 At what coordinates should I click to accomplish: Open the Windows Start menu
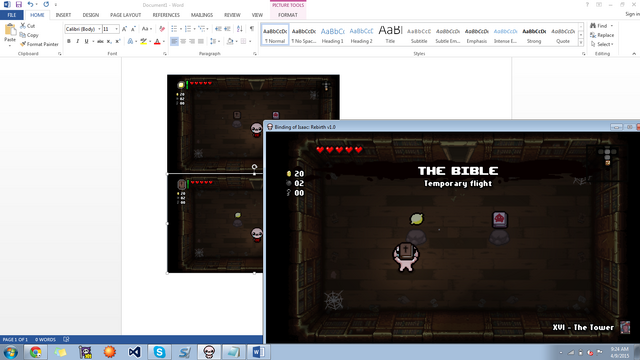coord(10,352)
